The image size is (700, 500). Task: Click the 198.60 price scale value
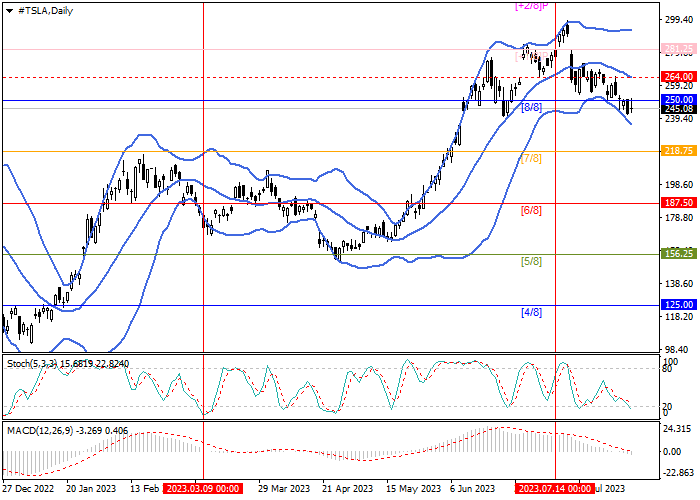point(679,185)
